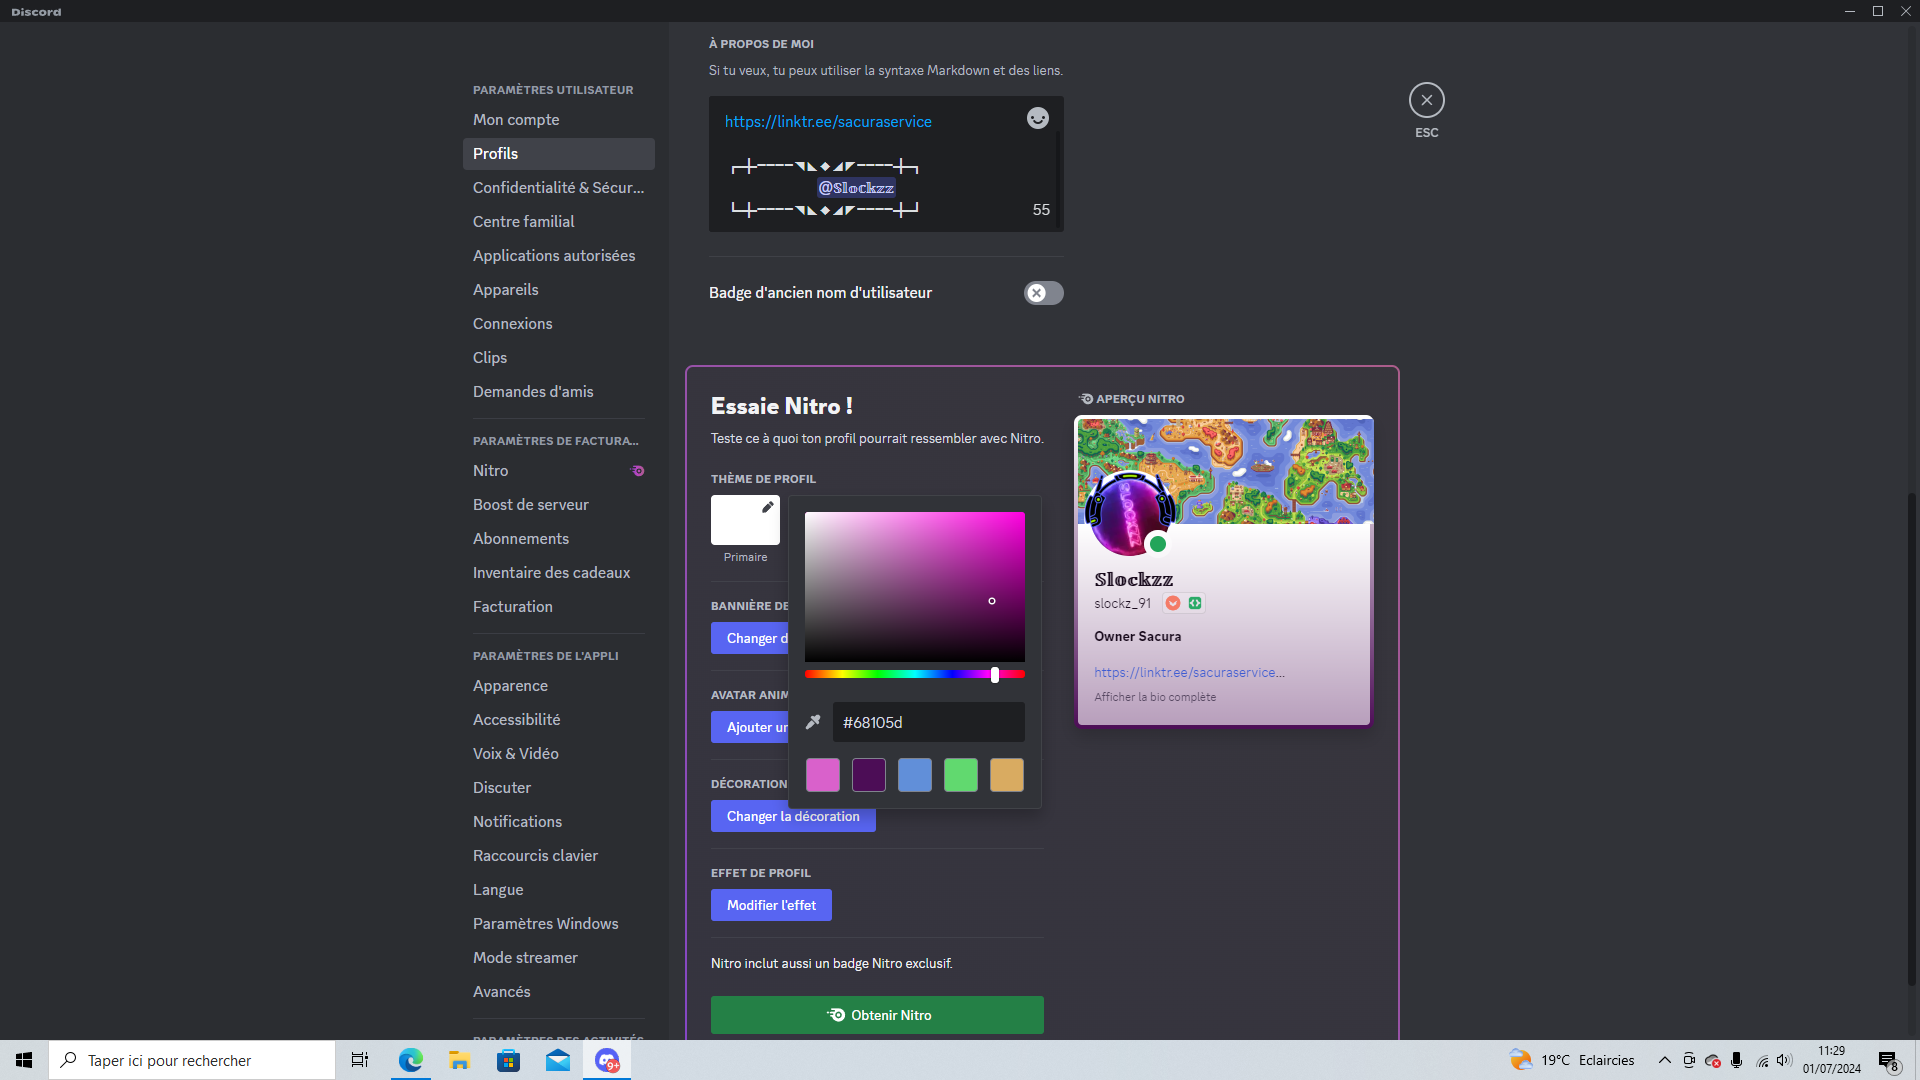Open network settings tray icon
1920x1080 pixels.
(1761, 1060)
